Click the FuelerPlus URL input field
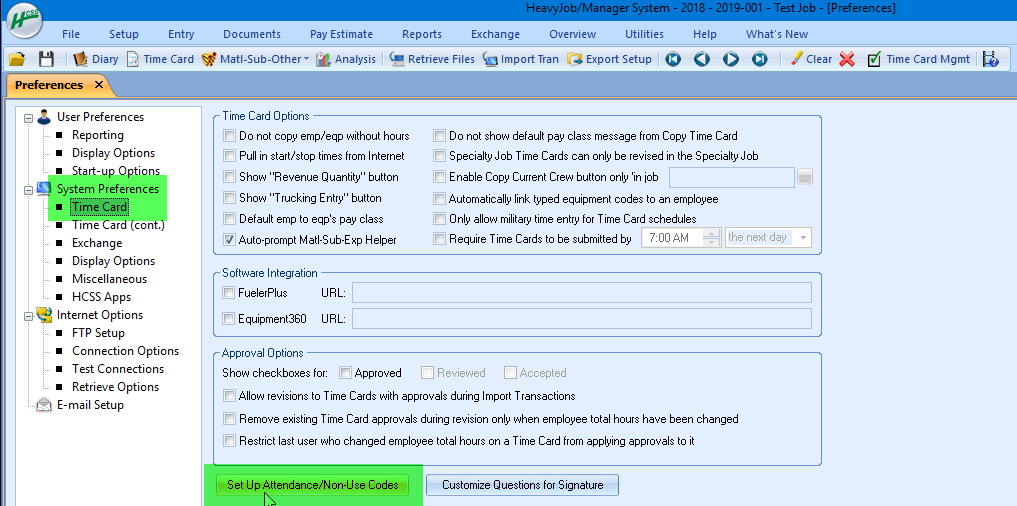Viewport: 1017px width, 506px height. click(x=582, y=293)
